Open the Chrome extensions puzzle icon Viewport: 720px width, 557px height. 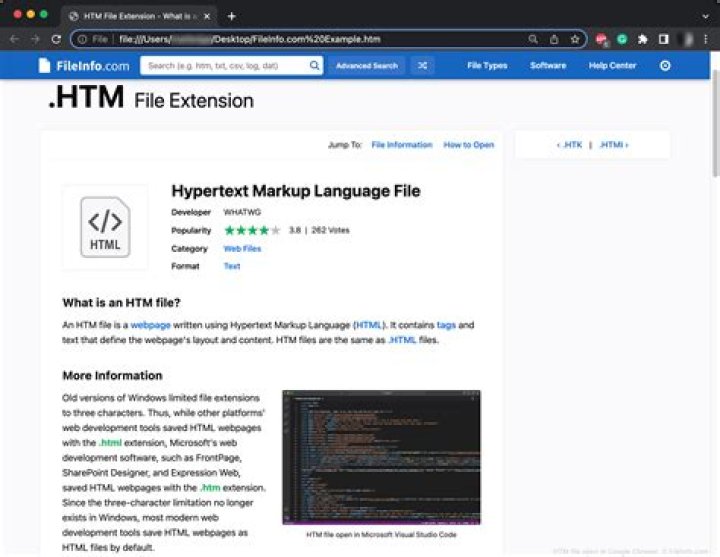[642, 39]
